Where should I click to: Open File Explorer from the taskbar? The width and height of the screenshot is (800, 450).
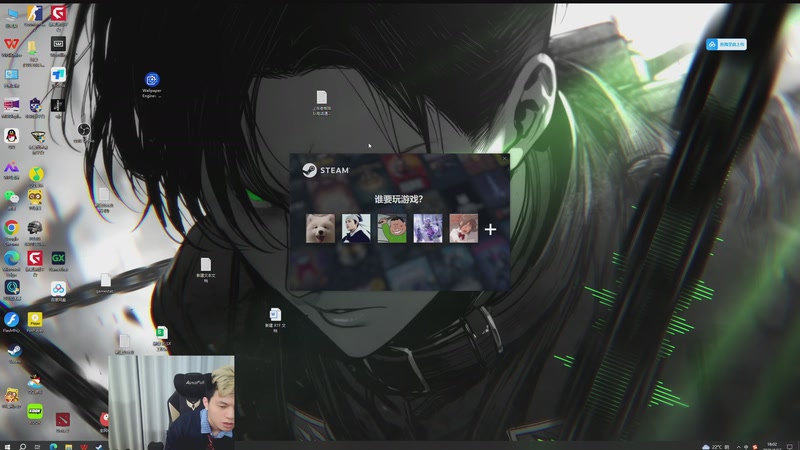click(68, 446)
